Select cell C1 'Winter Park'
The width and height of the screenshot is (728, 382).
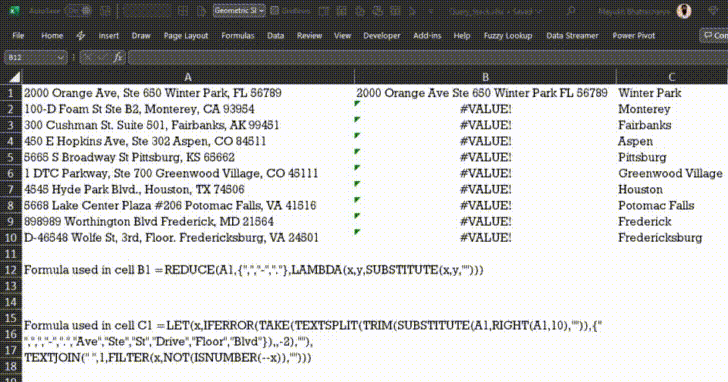pyautogui.click(x=672, y=93)
